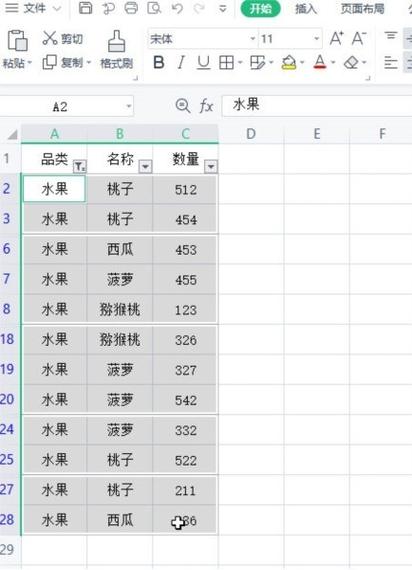Open print preview icon

[154, 8]
